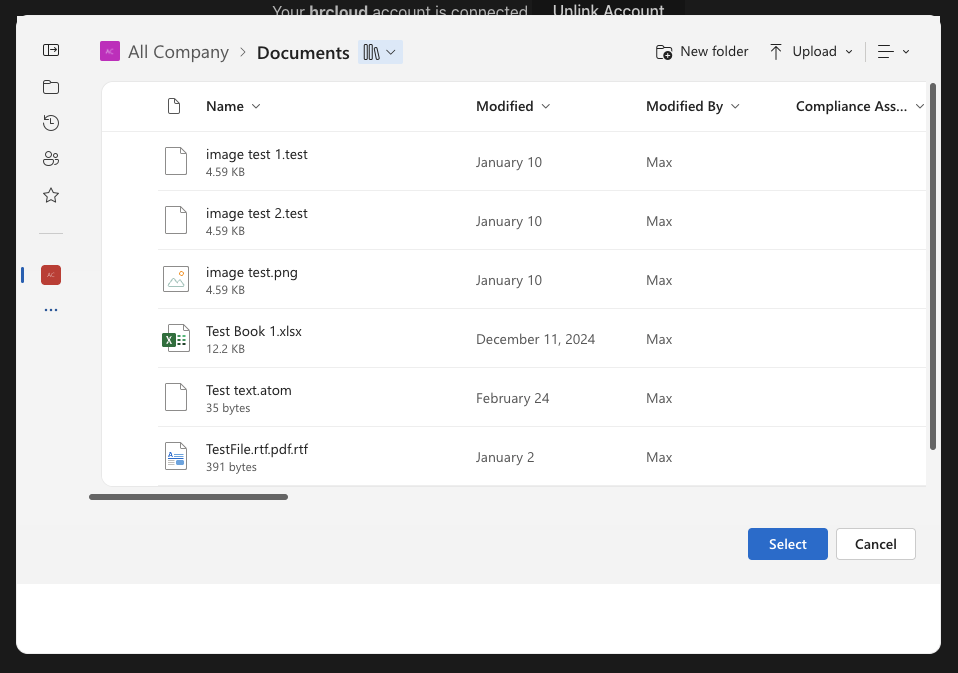Image resolution: width=958 pixels, height=673 pixels.
Task: Click the horizontal scrollbar below the list
Action: 188,497
